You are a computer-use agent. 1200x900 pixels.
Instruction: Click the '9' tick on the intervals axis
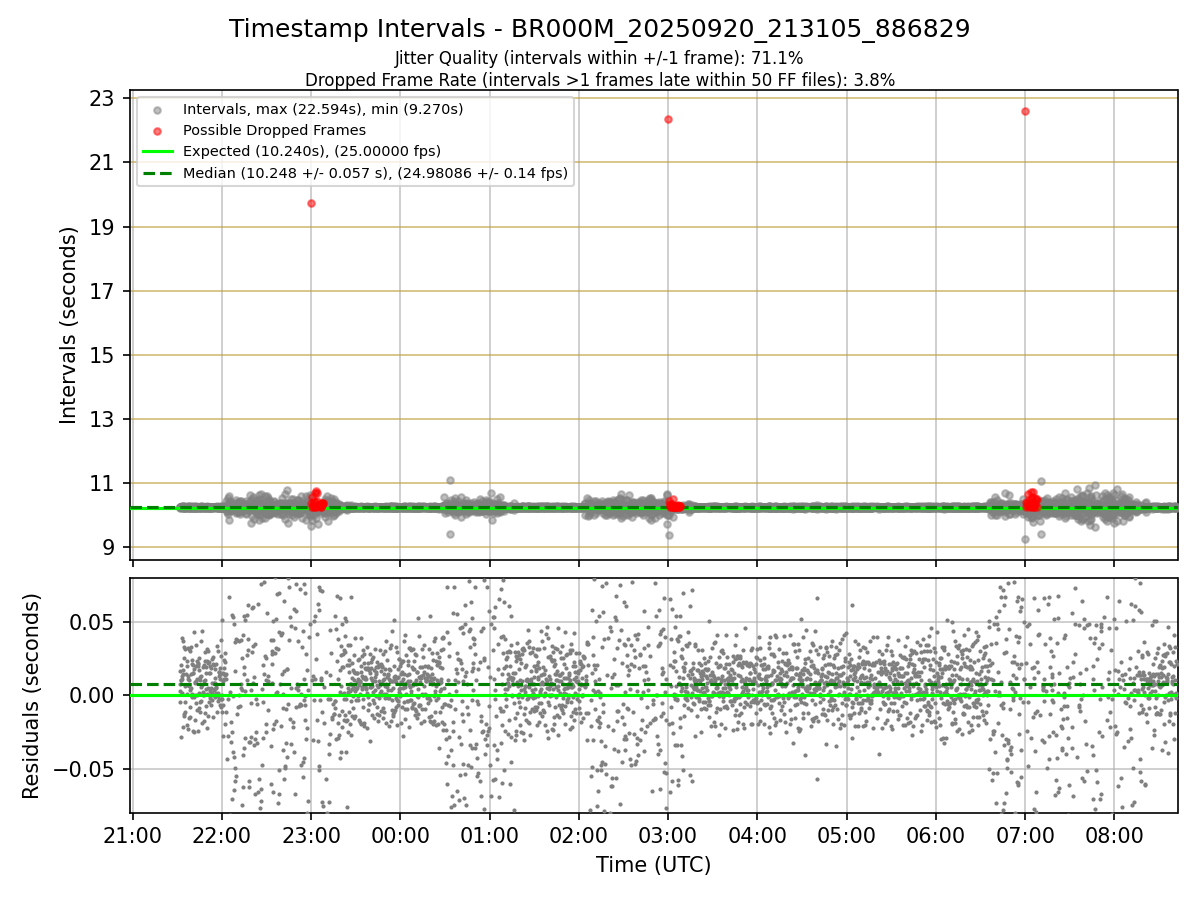[110, 547]
